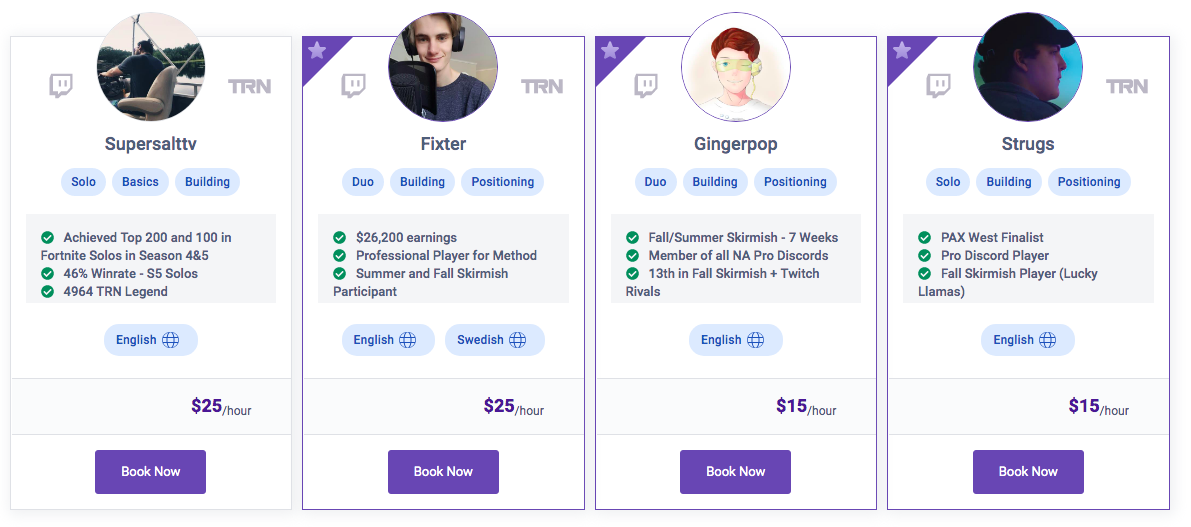Open Fixter's Twitch channel icon
The width and height of the screenshot is (1191, 527).
[x=353, y=86]
